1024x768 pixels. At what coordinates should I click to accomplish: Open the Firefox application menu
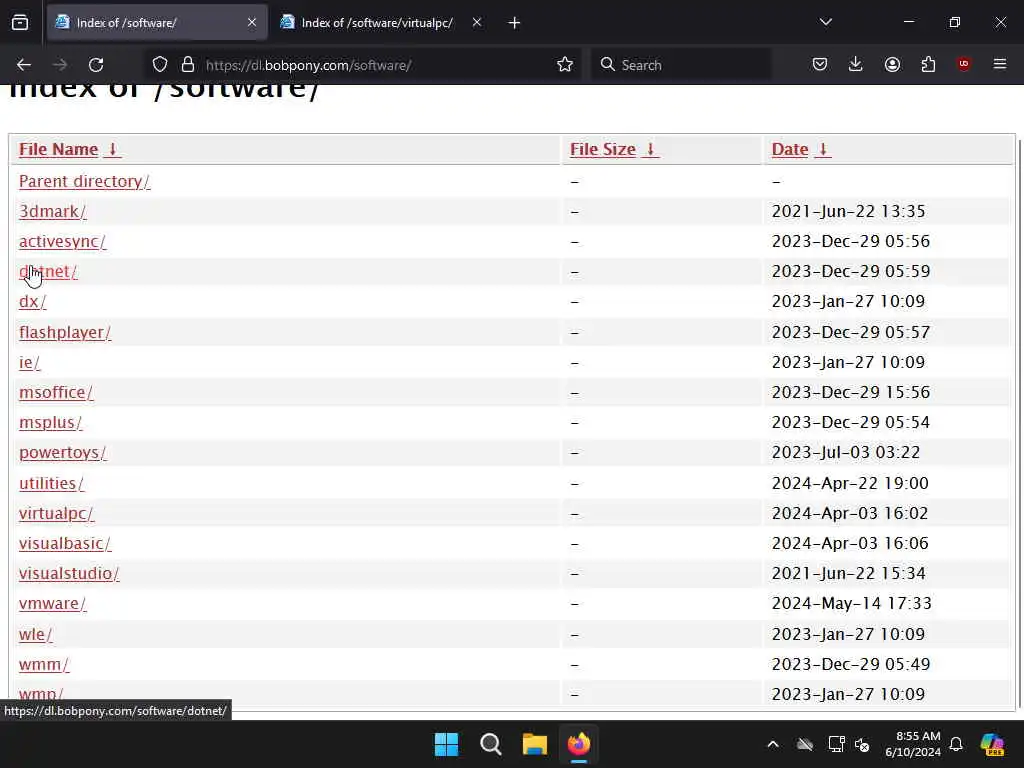point(1000,64)
